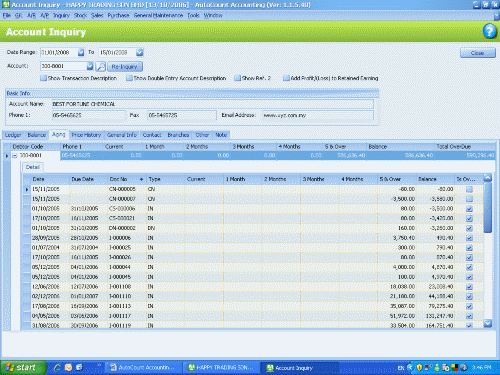Switch to the Ledger tab
This screenshot has width=500, height=375.
point(13,135)
